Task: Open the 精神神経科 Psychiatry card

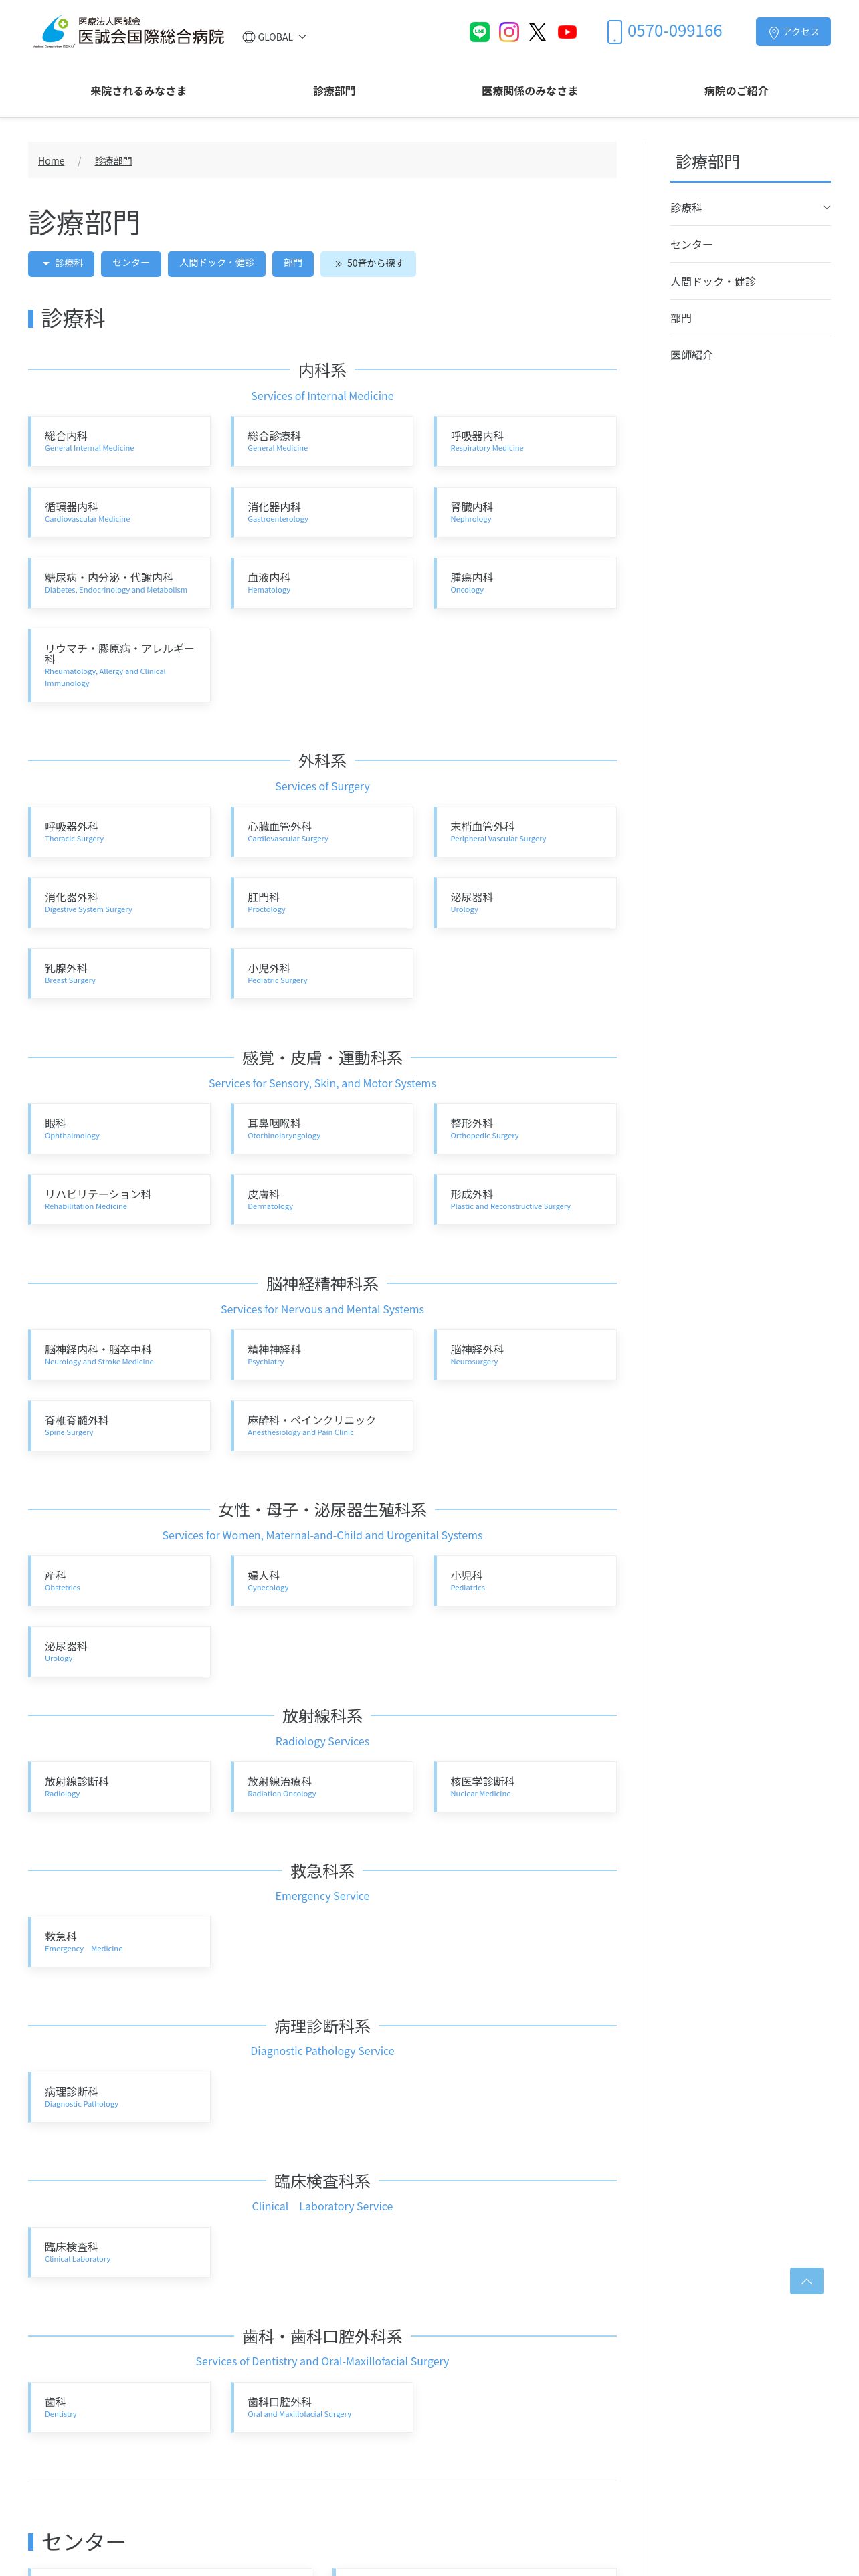Action: (322, 1355)
